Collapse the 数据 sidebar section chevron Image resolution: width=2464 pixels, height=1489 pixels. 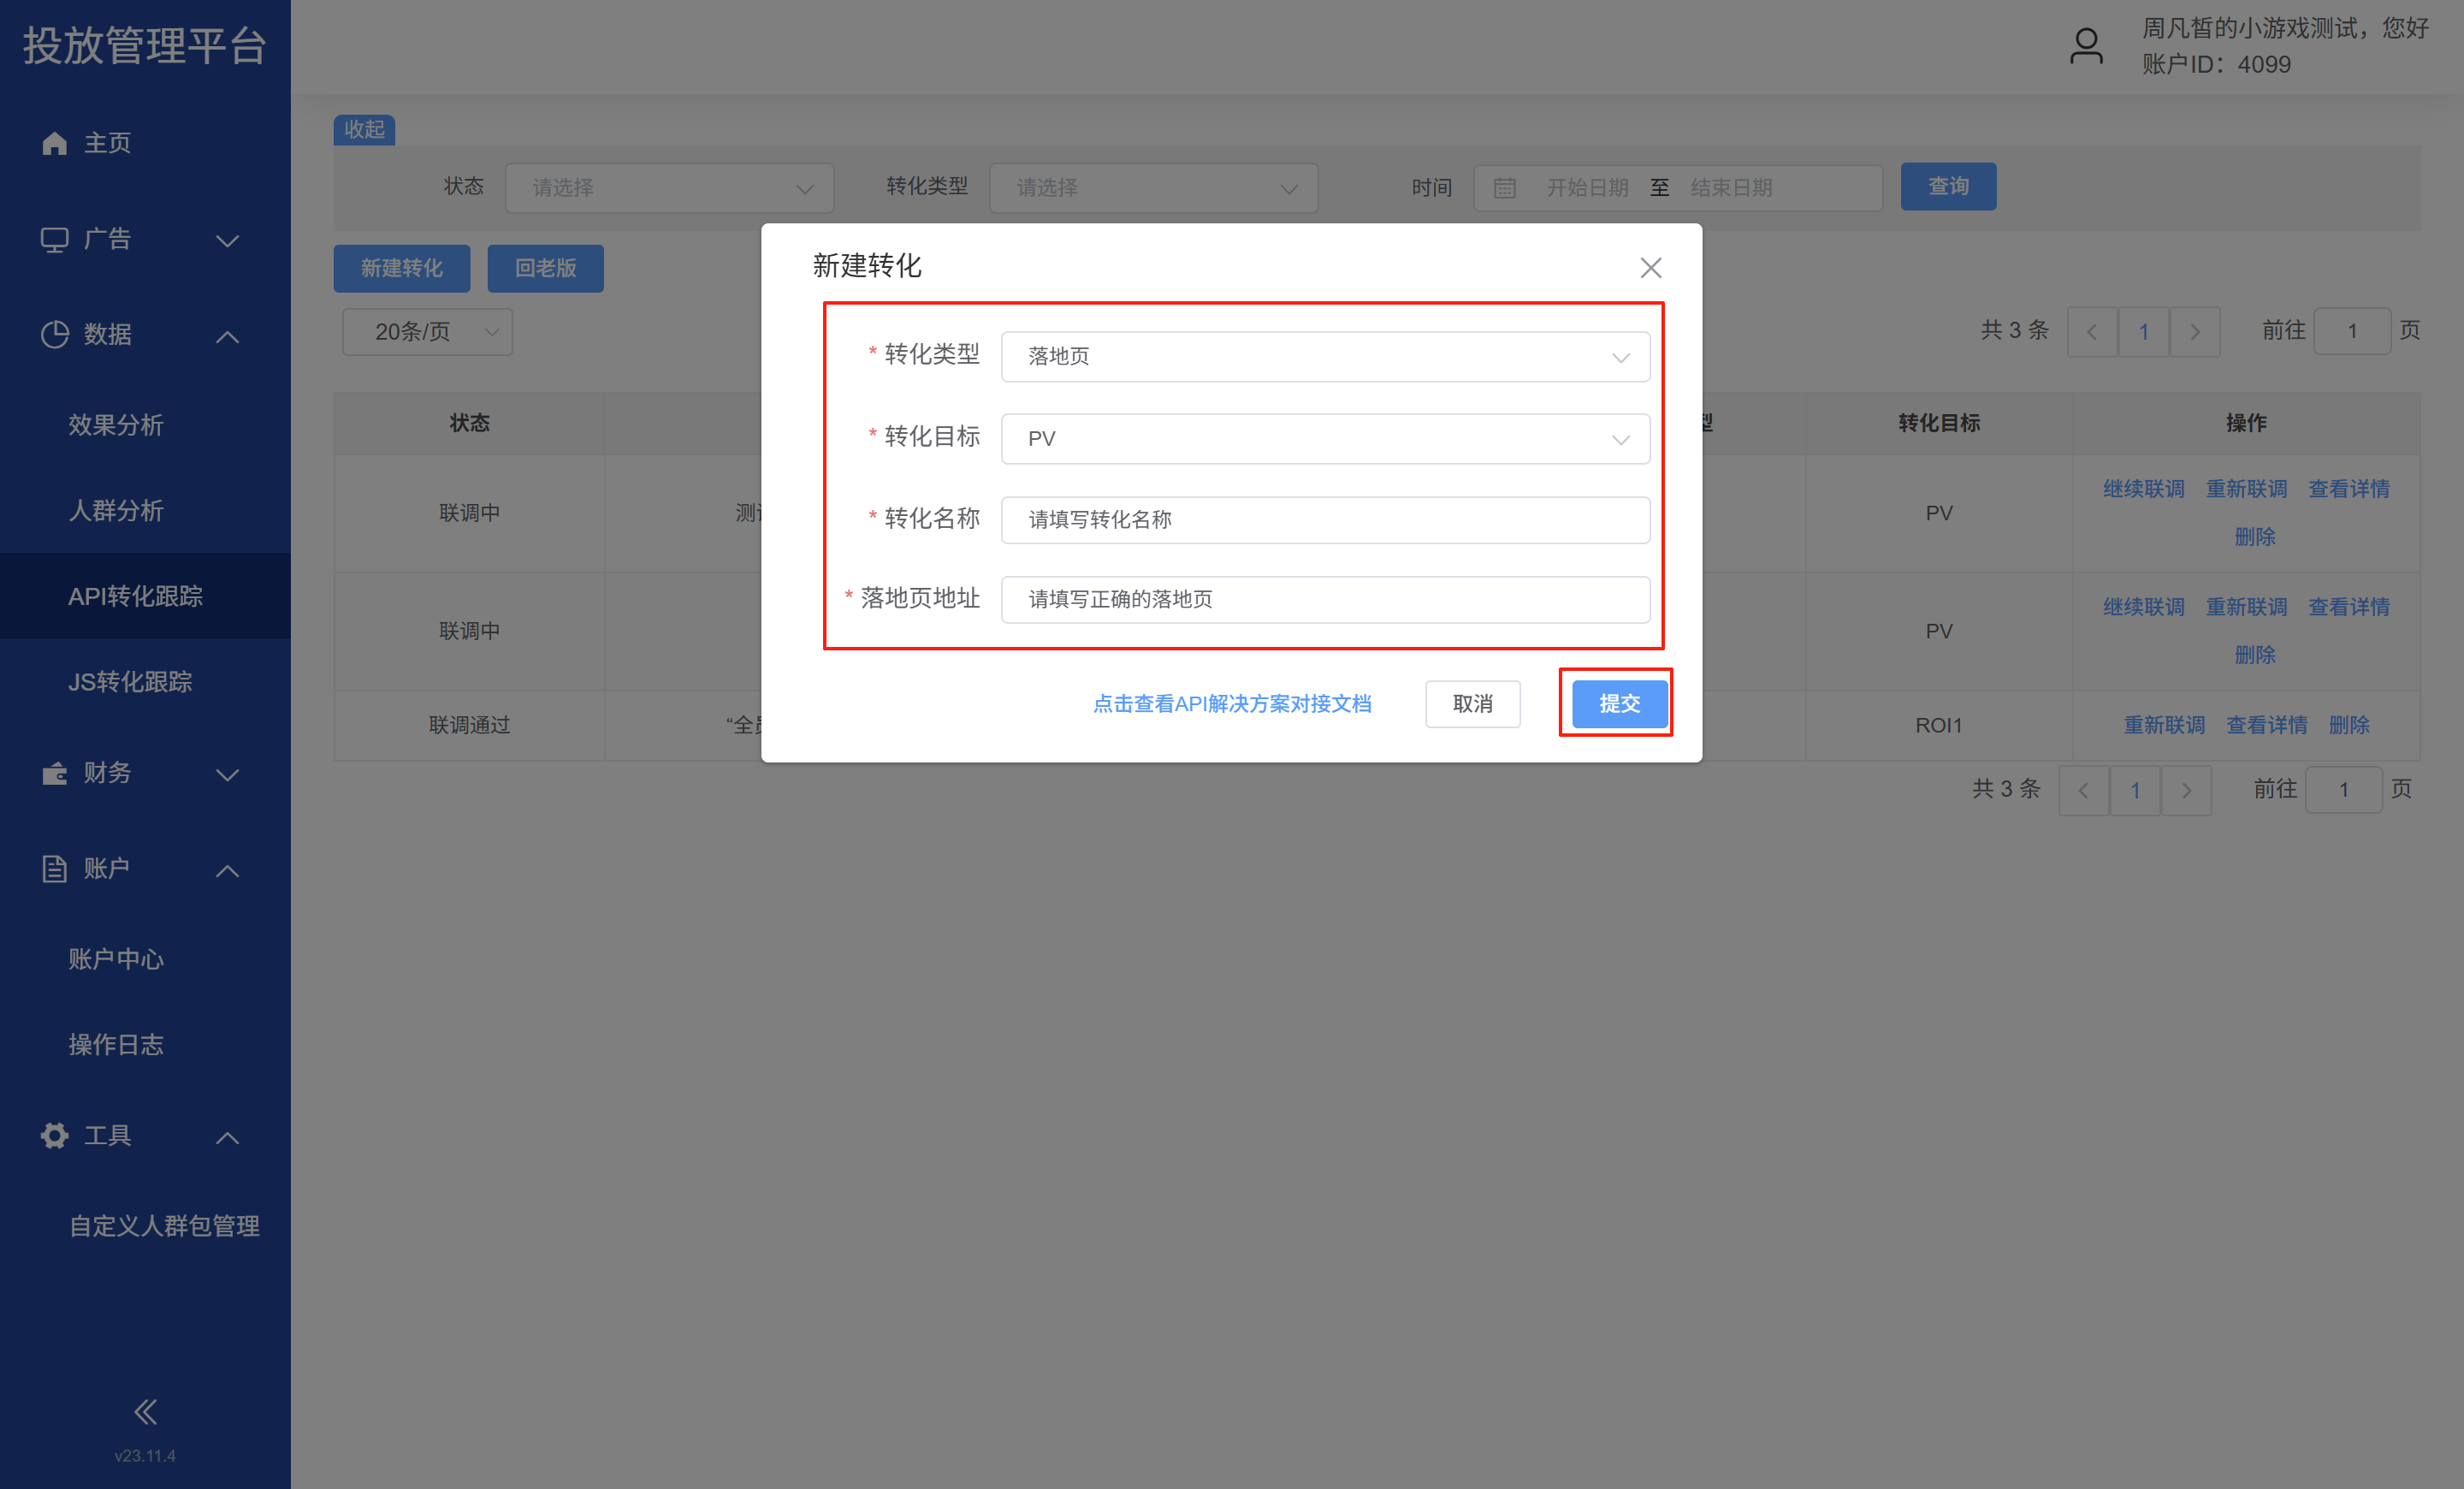(x=227, y=337)
